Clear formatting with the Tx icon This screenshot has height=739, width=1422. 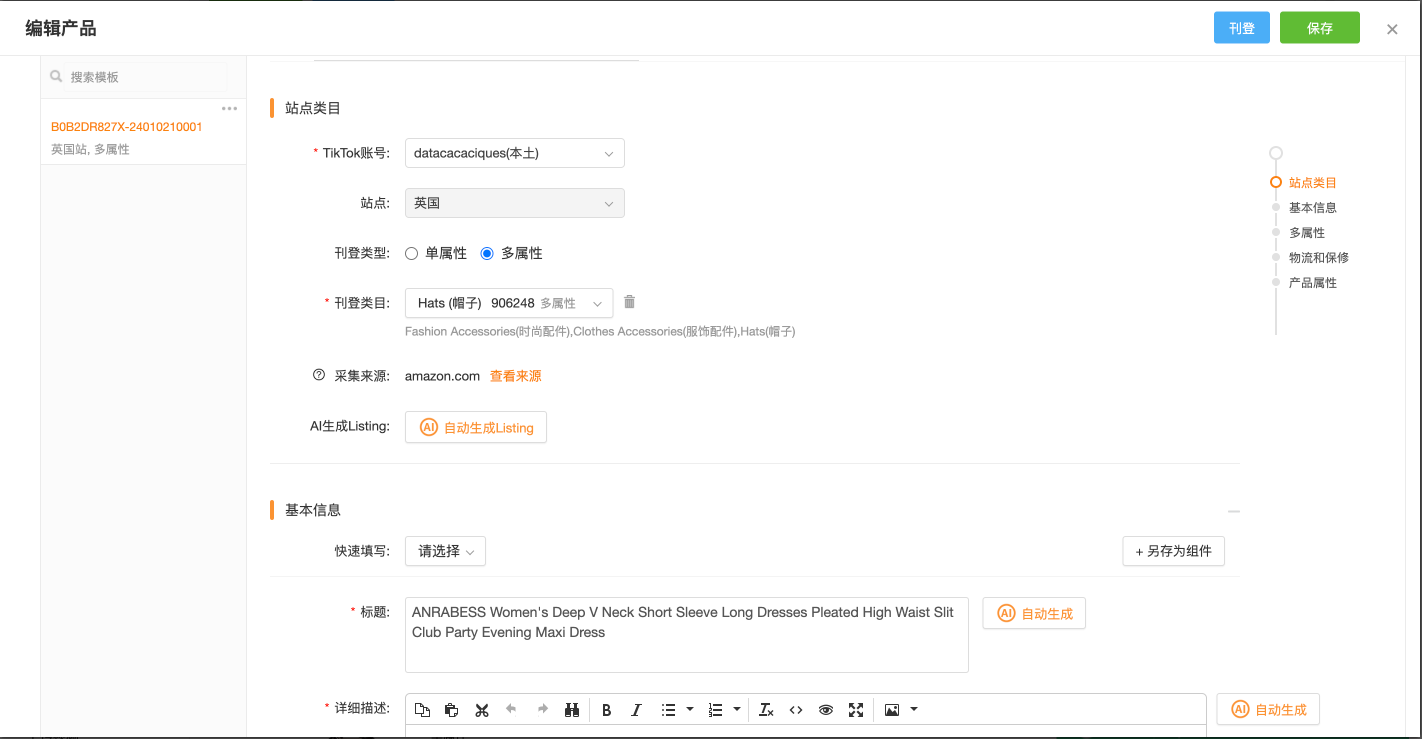(766, 710)
